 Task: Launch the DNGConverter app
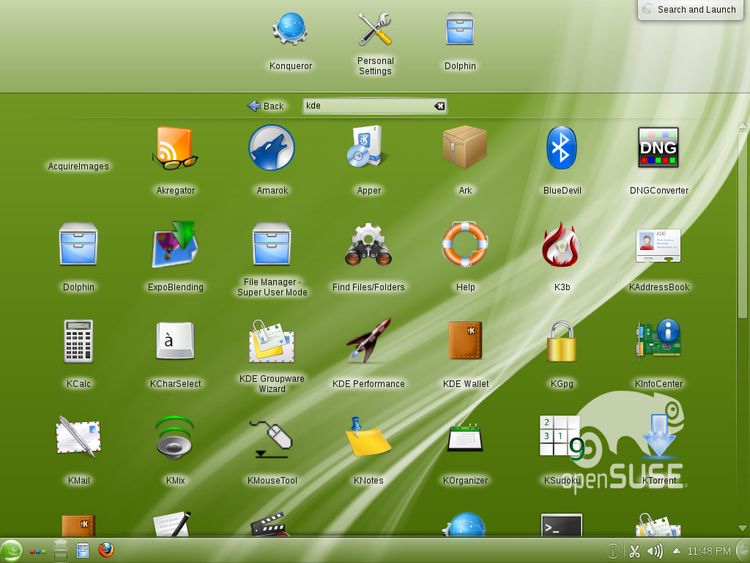(658, 149)
